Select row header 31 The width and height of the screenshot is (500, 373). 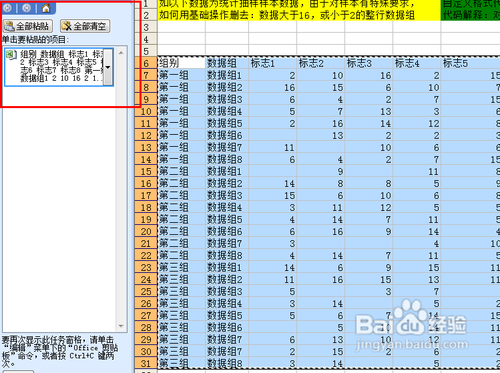[x=146, y=363]
